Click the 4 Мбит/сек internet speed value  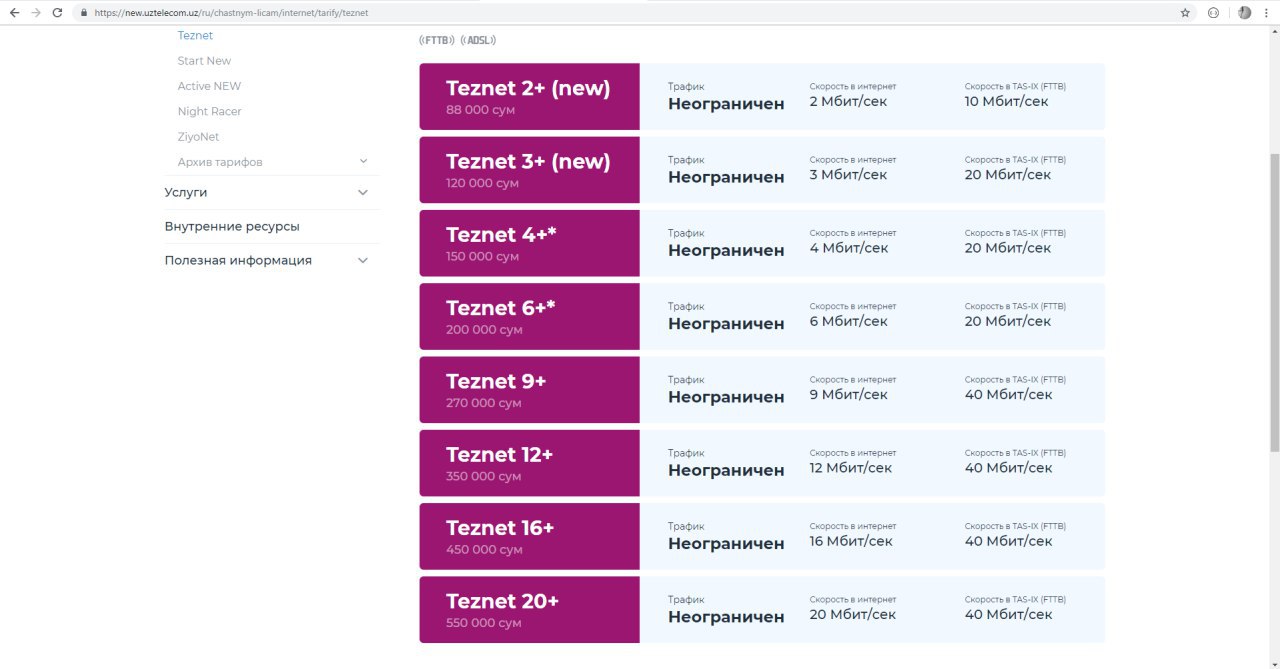(848, 248)
